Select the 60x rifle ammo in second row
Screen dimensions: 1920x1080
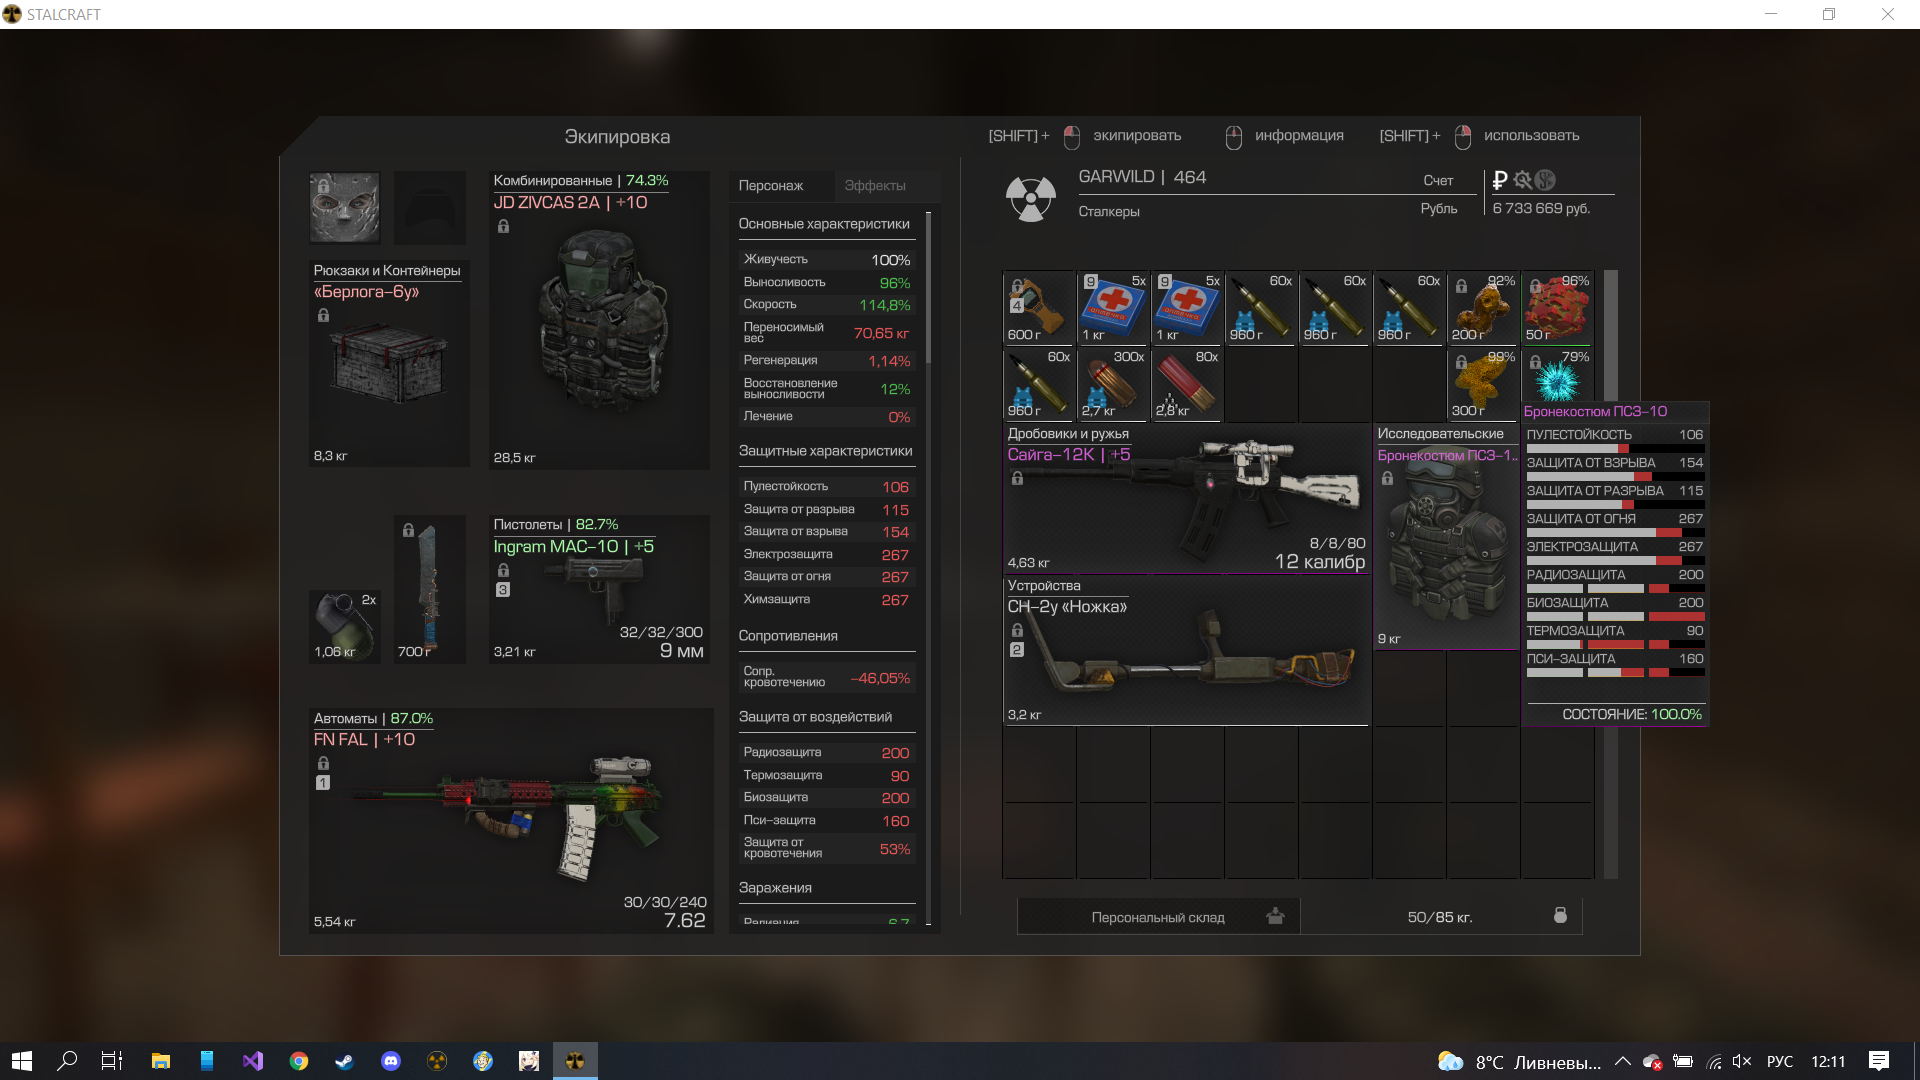(1039, 384)
